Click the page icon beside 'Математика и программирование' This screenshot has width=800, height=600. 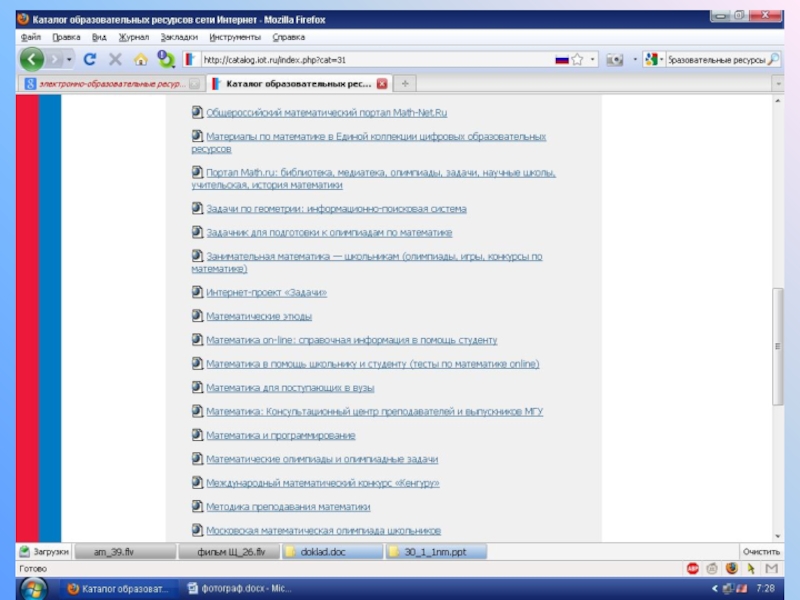click(x=197, y=435)
